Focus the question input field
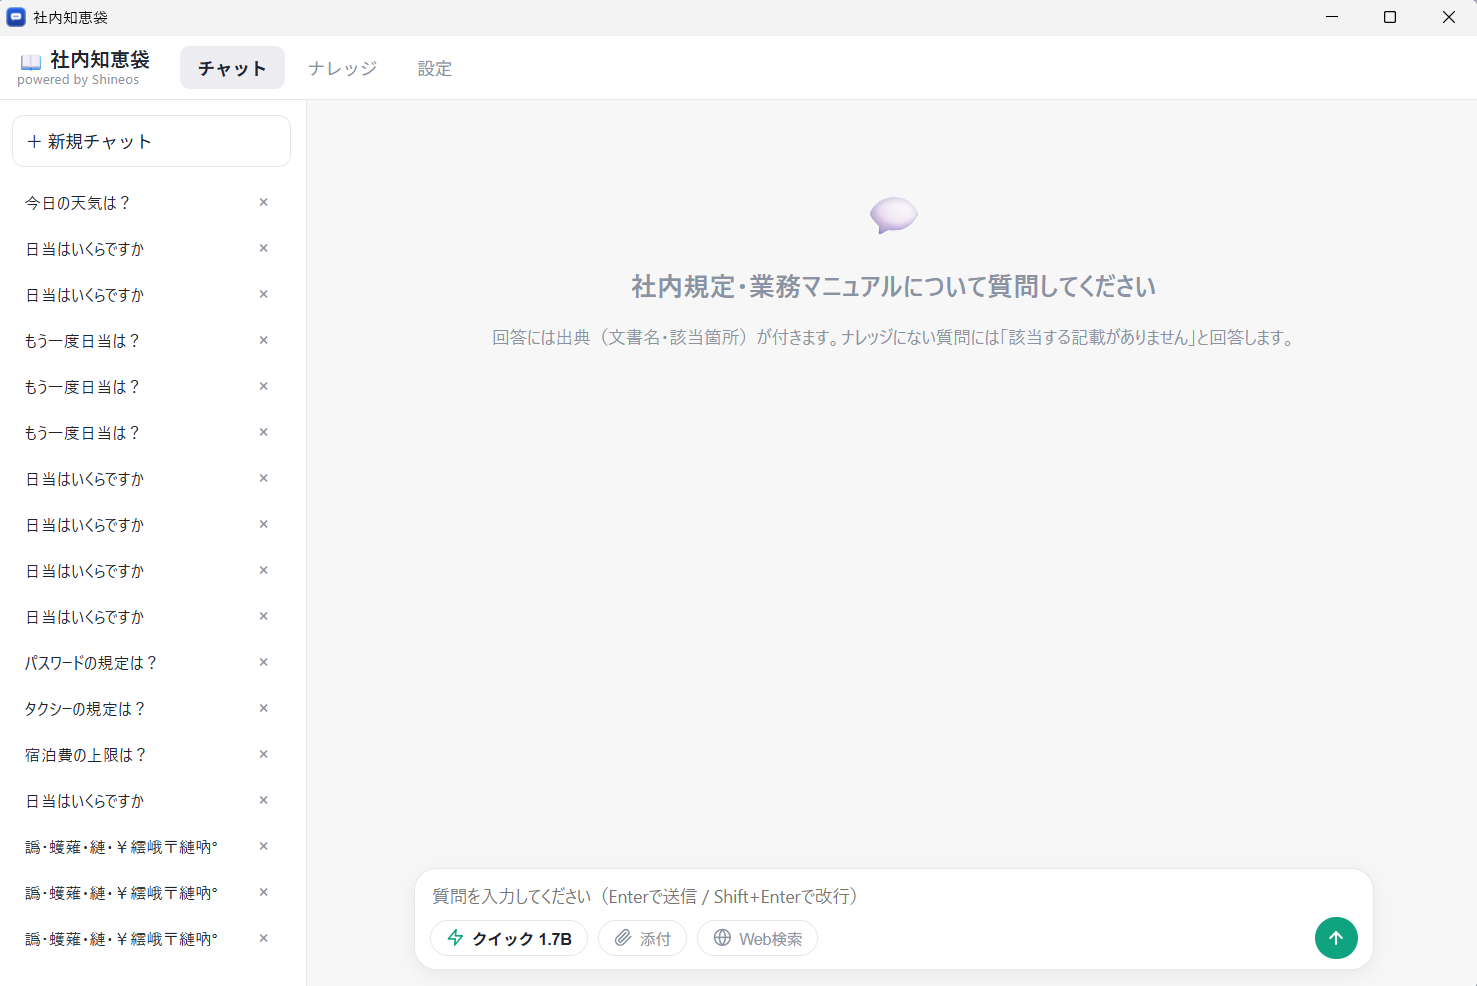The height and width of the screenshot is (986, 1477). (x=893, y=896)
